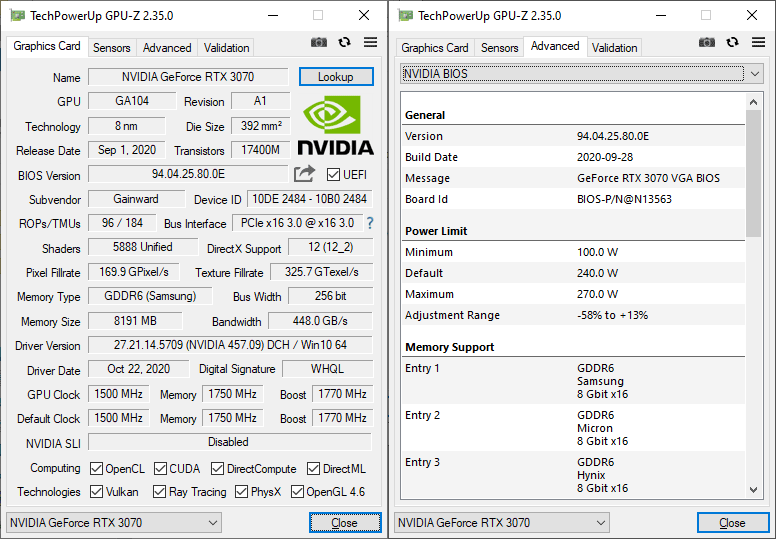Select the Build Date 2020-09-28 row
The width and height of the screenshot is (776, 539).
tap(573, 157)
